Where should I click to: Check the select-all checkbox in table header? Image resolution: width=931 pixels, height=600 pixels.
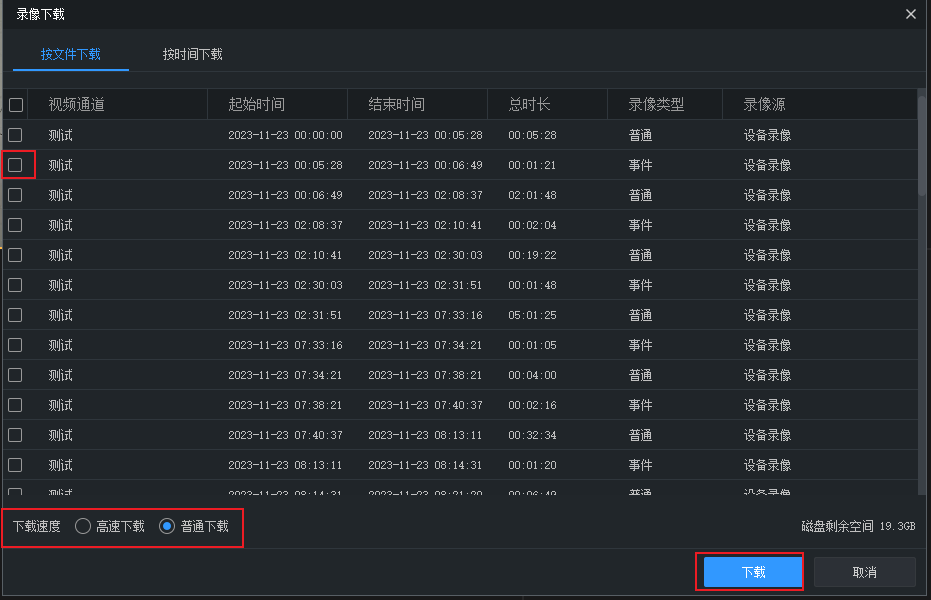(x=16, y=105)
